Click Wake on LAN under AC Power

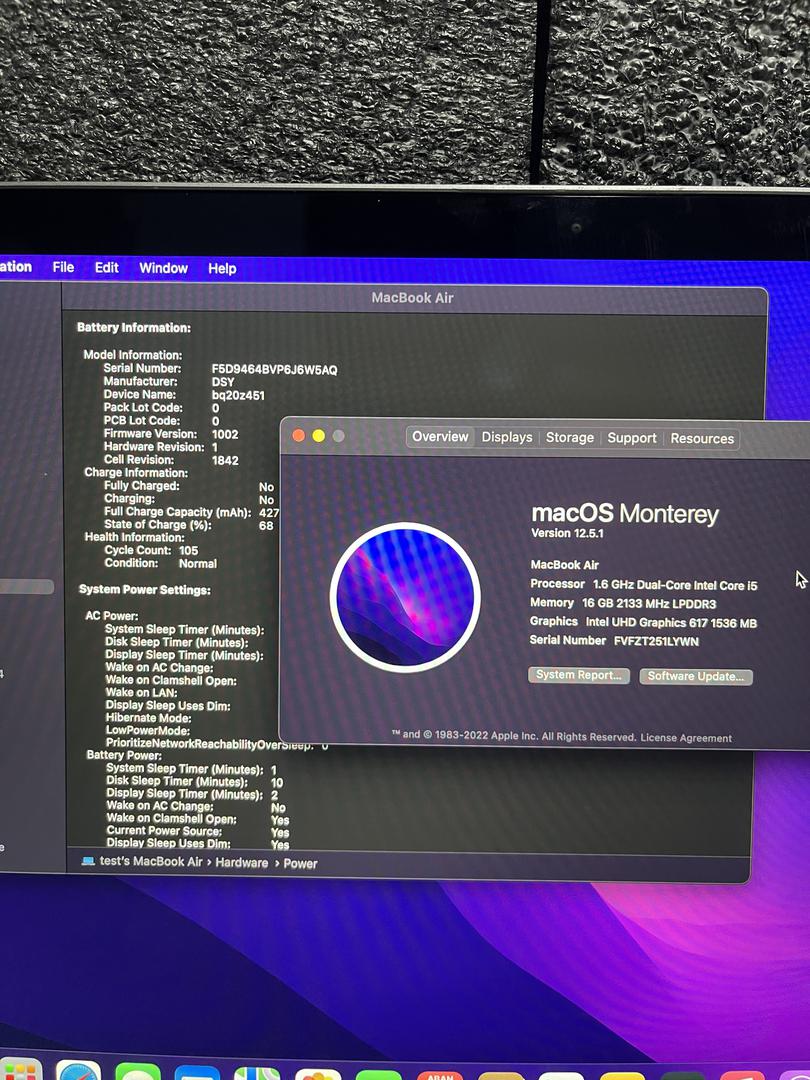coord(141,693)
